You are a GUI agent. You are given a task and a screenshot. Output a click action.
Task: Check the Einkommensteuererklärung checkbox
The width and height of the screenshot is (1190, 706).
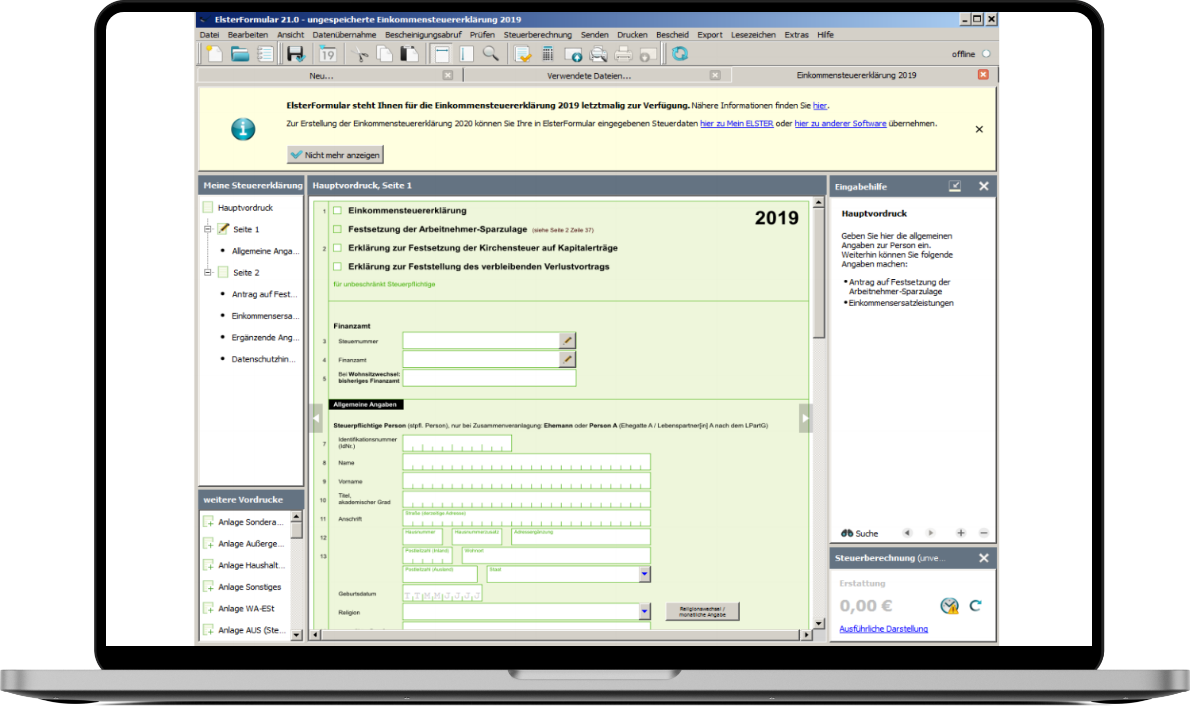click(x=337, y=211)
